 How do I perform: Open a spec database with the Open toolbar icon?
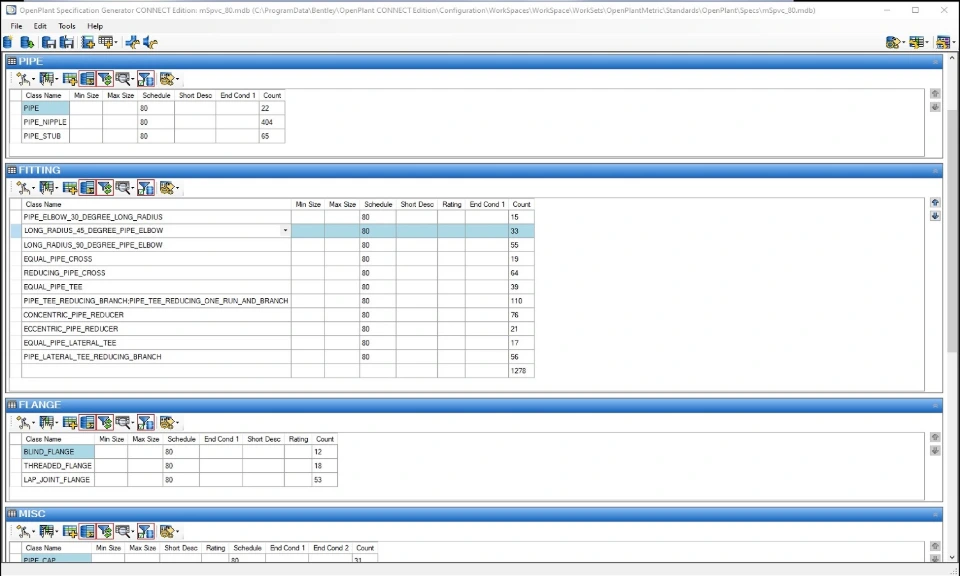tap(24, 42)
